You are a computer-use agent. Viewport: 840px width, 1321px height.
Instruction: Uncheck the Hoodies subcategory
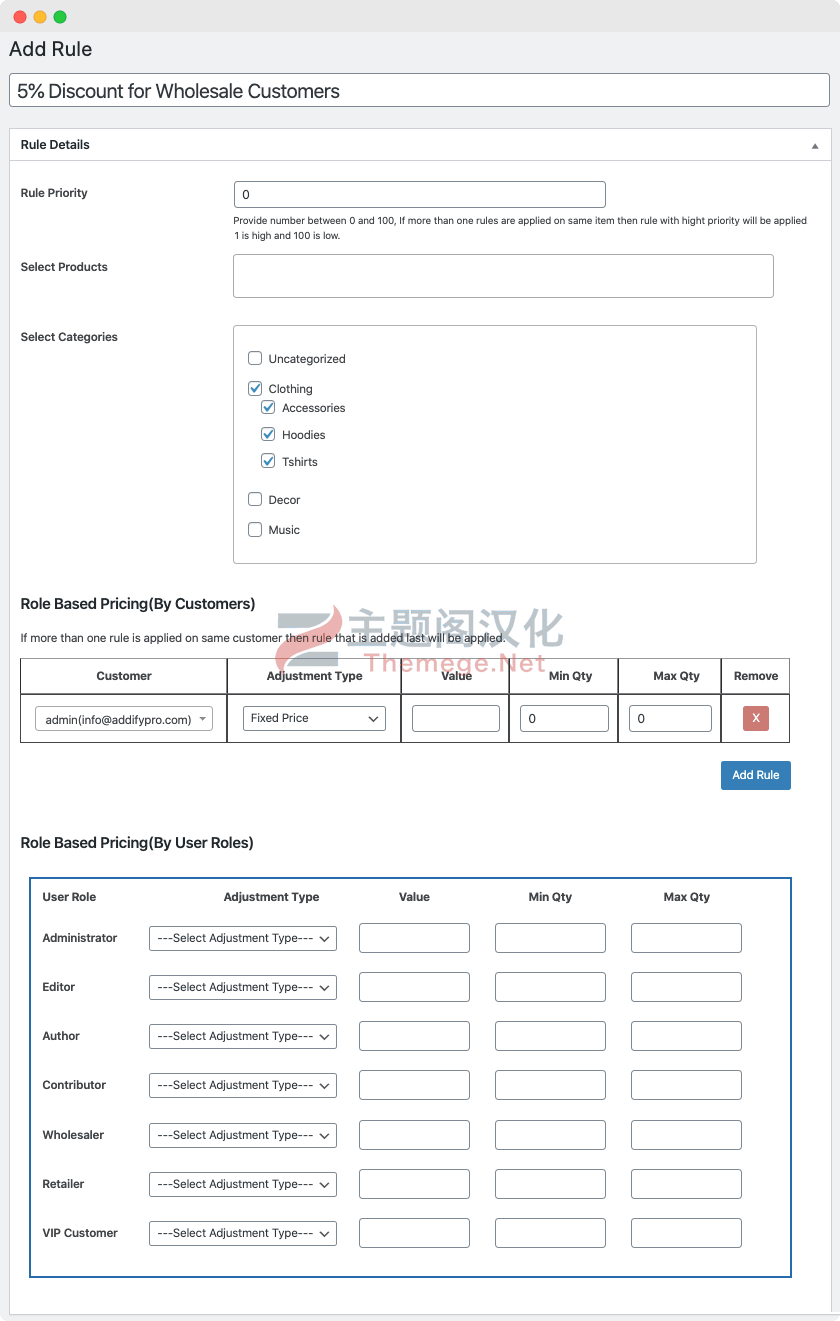268,434
